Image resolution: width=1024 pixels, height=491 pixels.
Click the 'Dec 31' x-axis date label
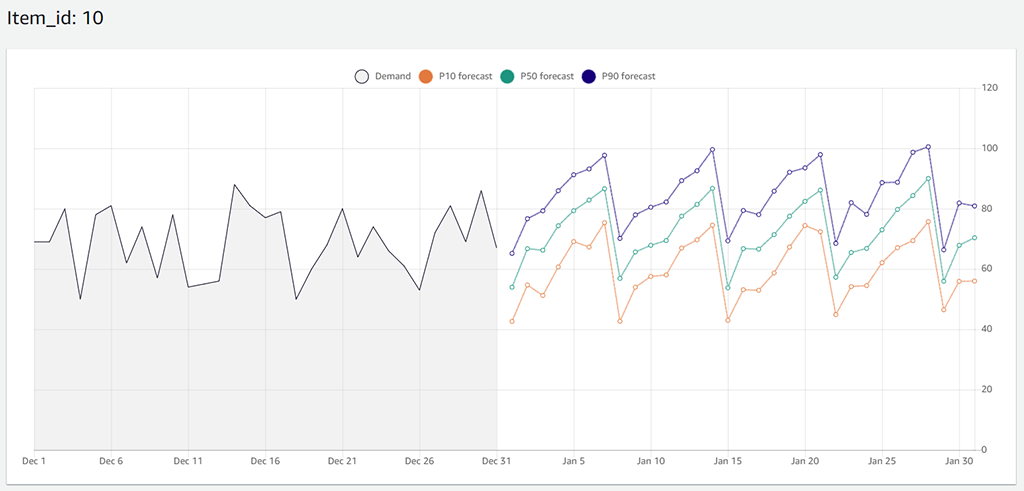click(x=497, y=462)
